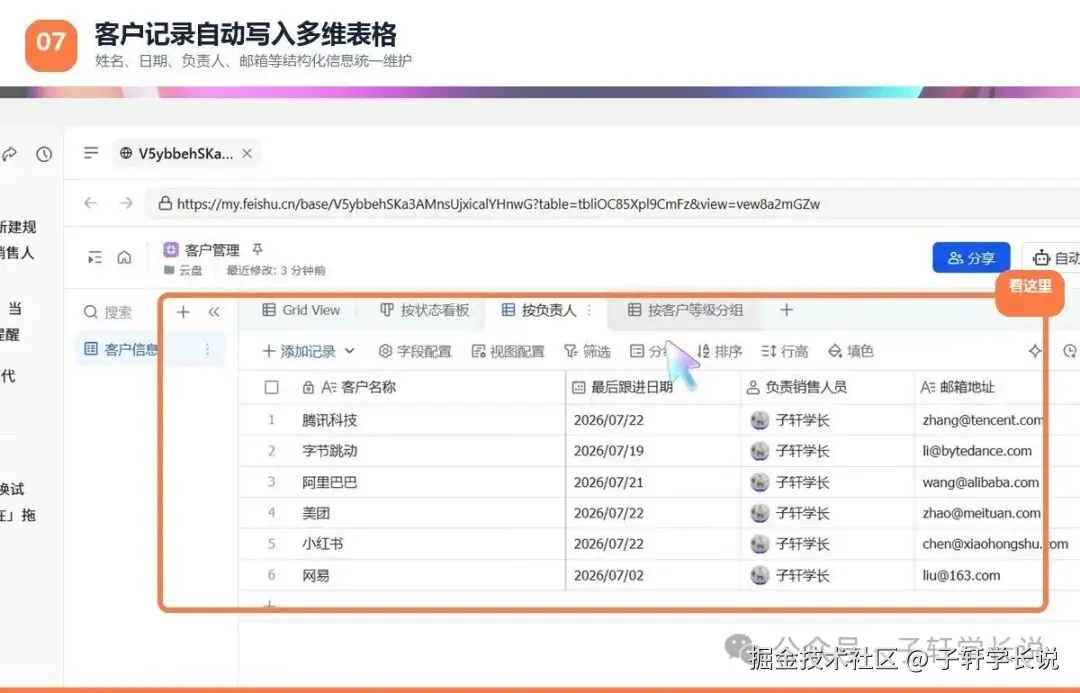Click the lock icon in address bar
This screenshot has width=1080, height=693.
pos(165,203)
